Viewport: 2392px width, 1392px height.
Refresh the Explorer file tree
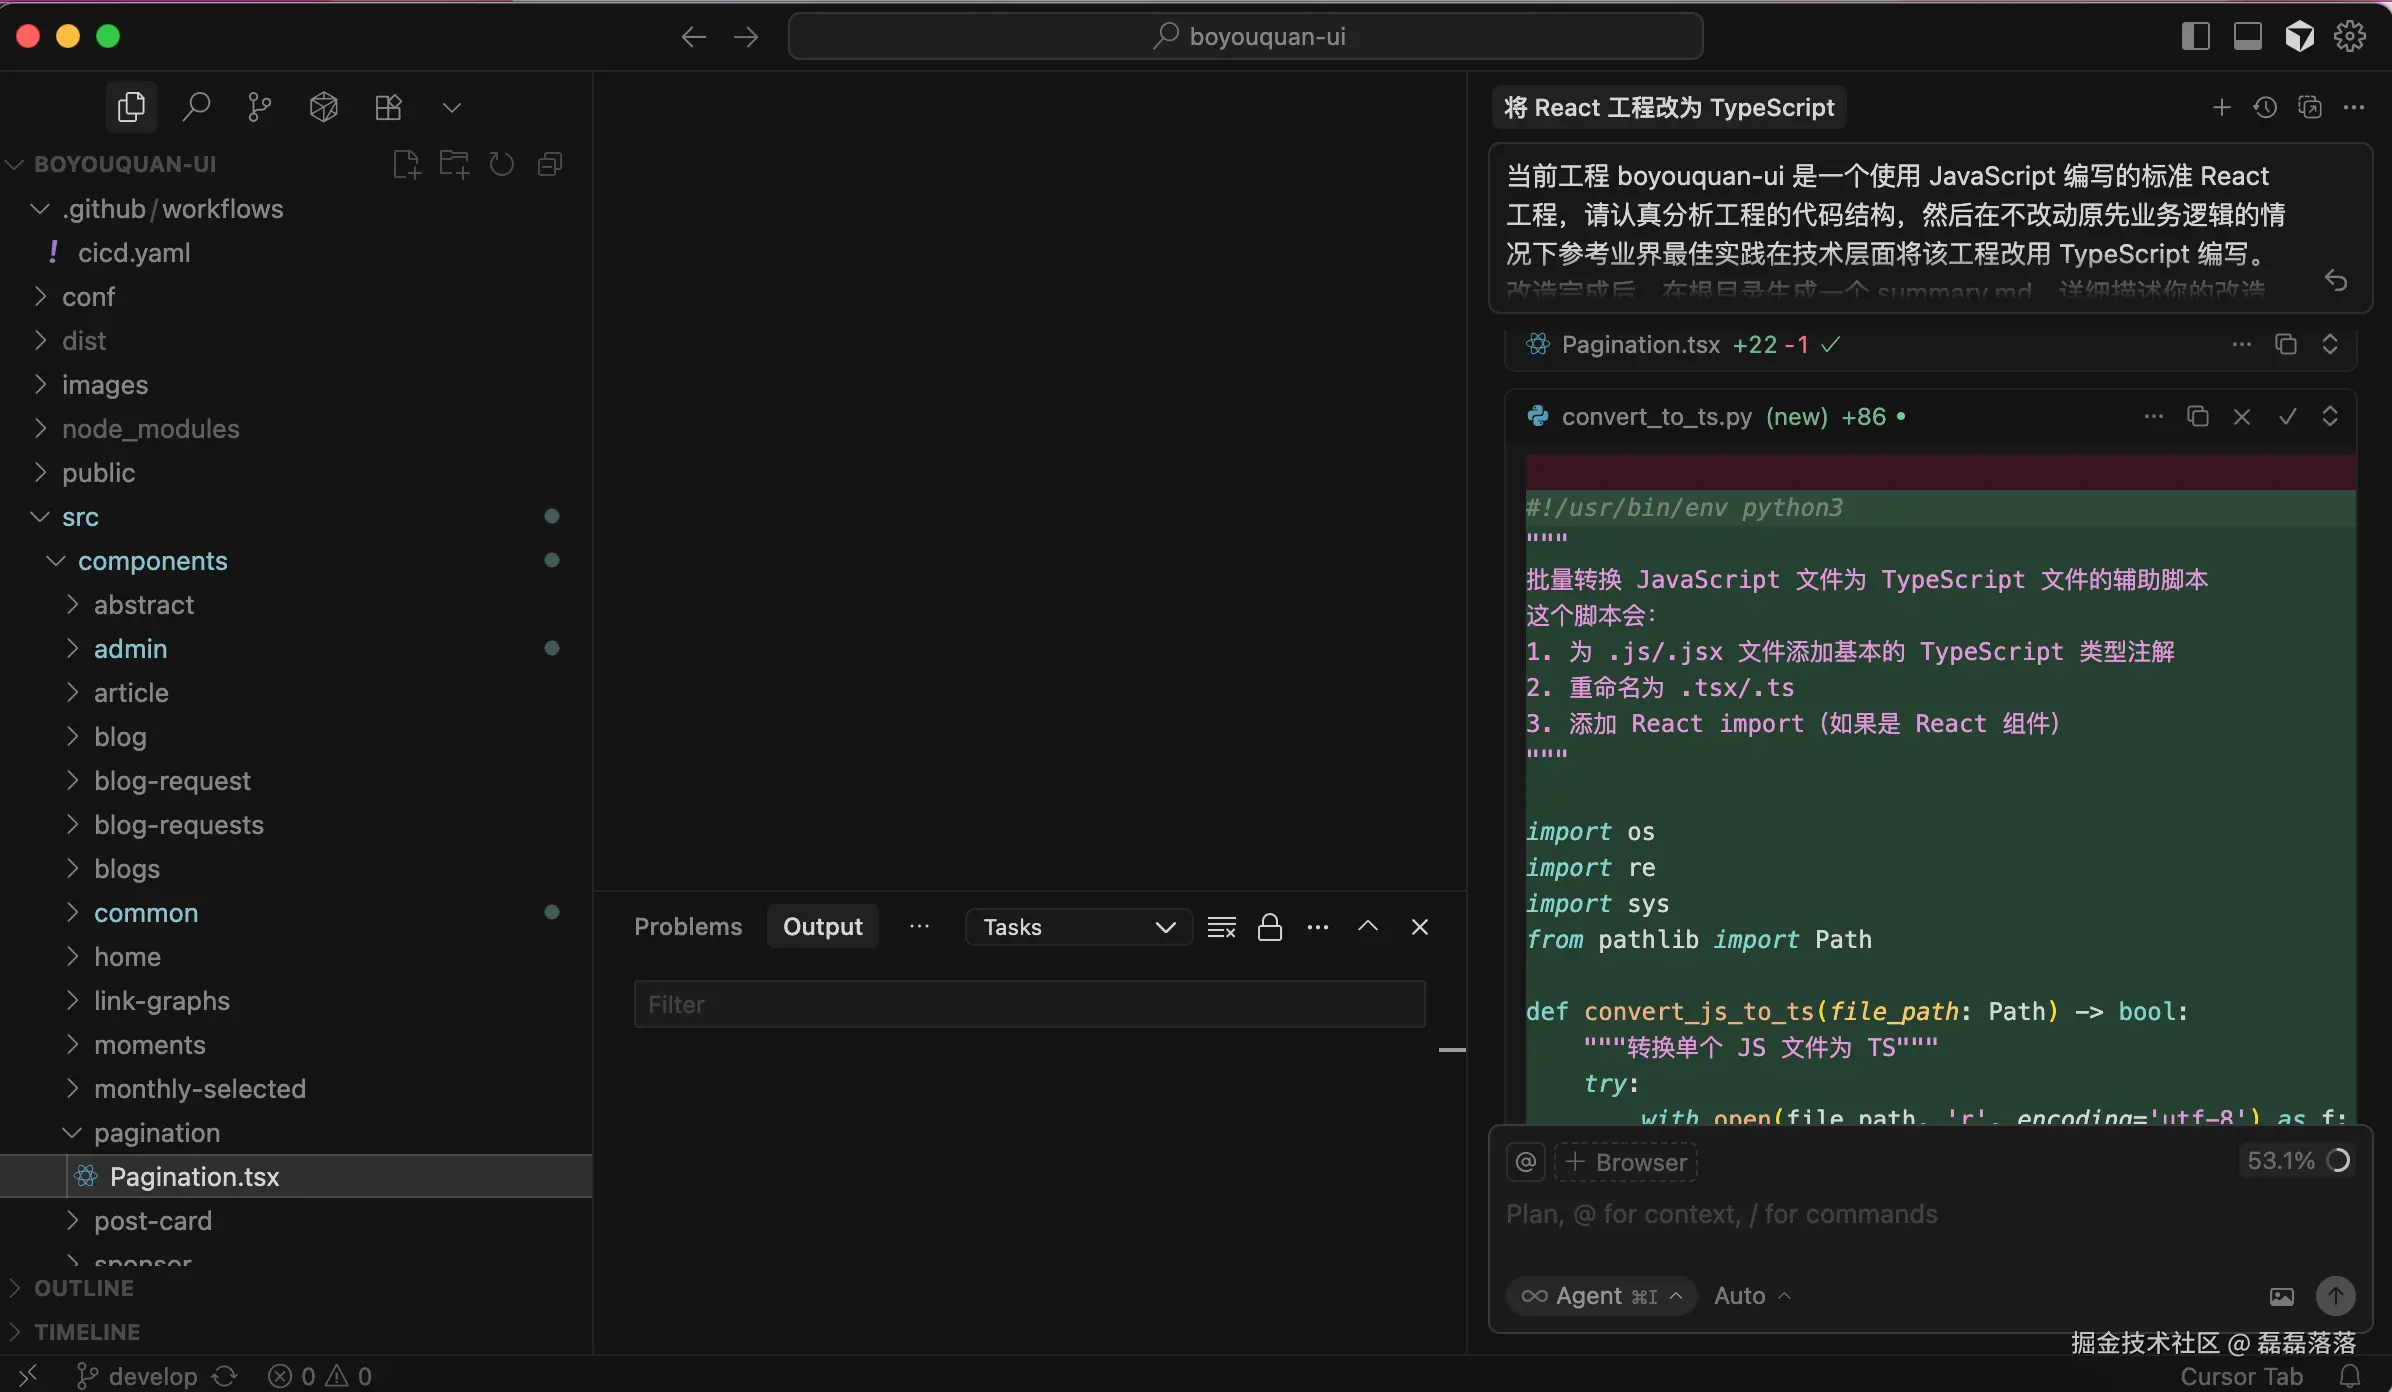click(x=501, y=164)
